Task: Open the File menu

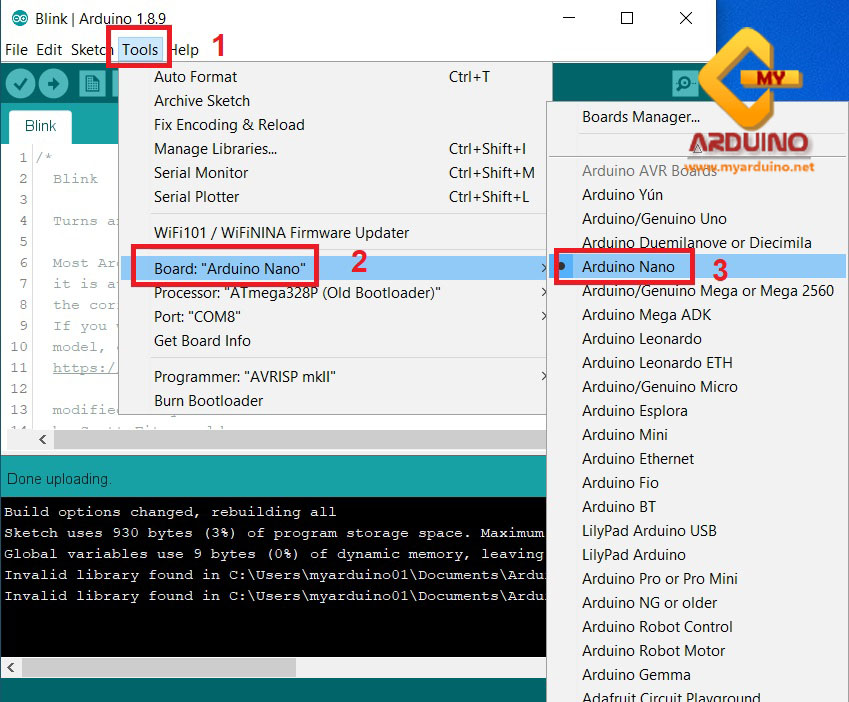Action: (x=16, y=49)
